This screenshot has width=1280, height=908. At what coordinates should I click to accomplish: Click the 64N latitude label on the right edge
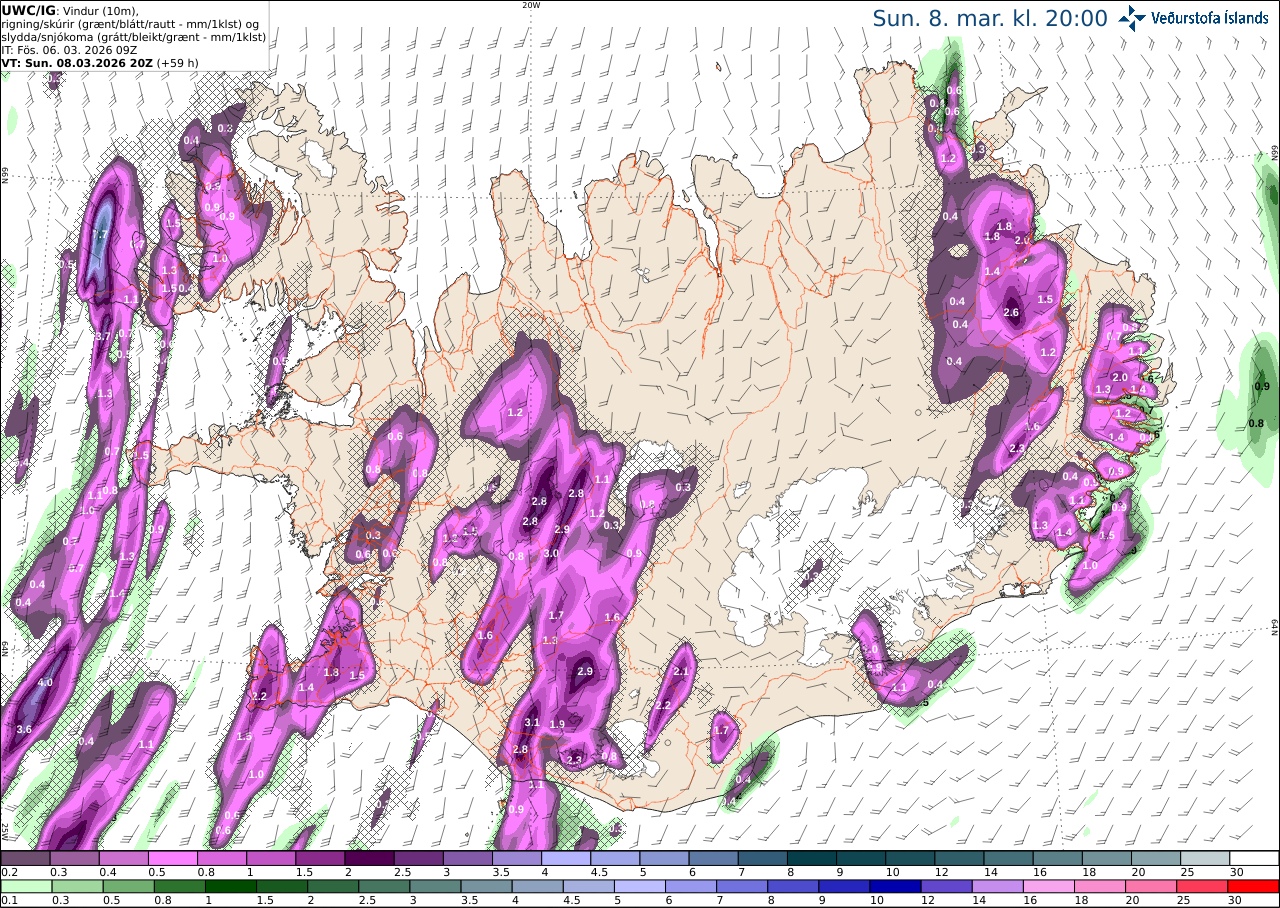(1275, 625)
